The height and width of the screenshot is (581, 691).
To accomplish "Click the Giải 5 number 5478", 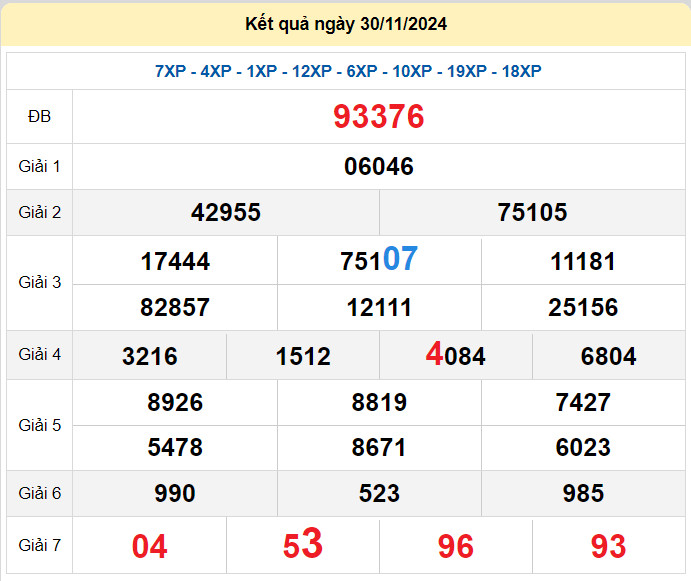I will click(175, 447).
